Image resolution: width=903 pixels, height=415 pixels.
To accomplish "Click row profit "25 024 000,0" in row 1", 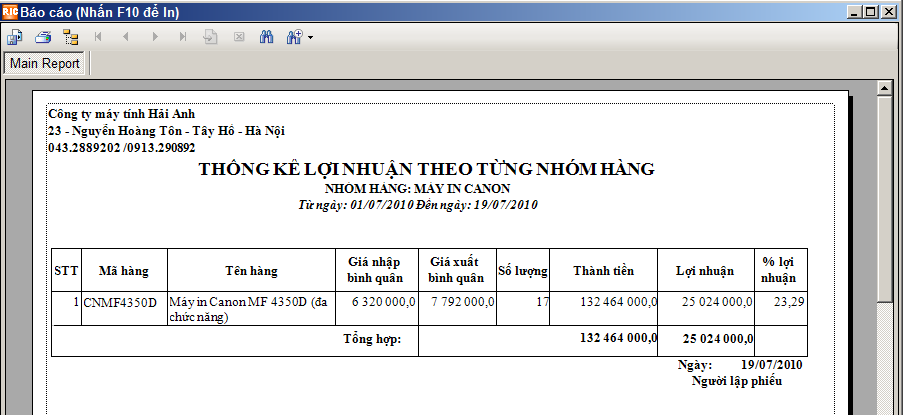I will coord(717,302).
